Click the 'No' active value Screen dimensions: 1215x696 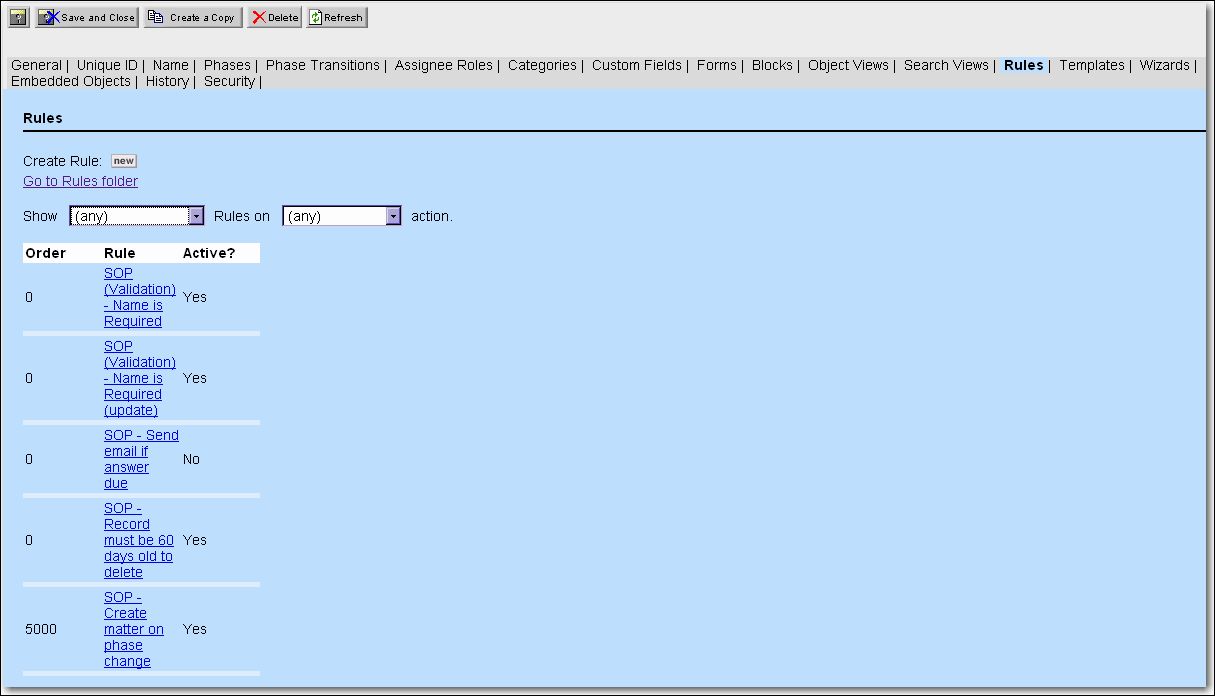tap(191, 459)
